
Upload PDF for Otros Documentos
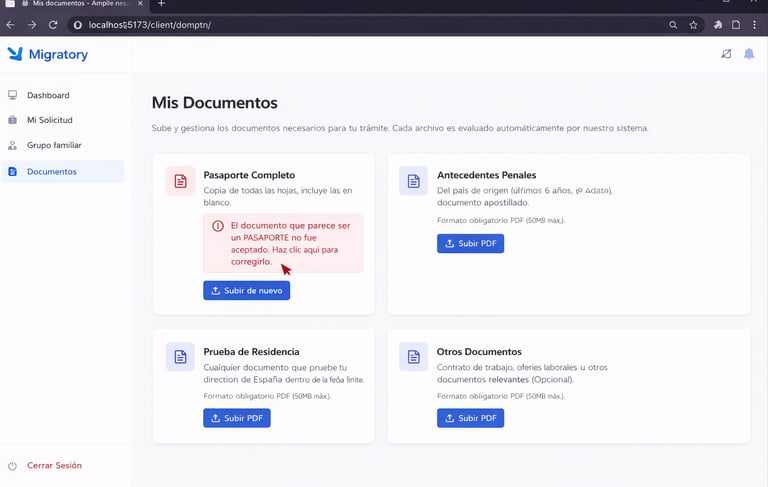(470, 418)
